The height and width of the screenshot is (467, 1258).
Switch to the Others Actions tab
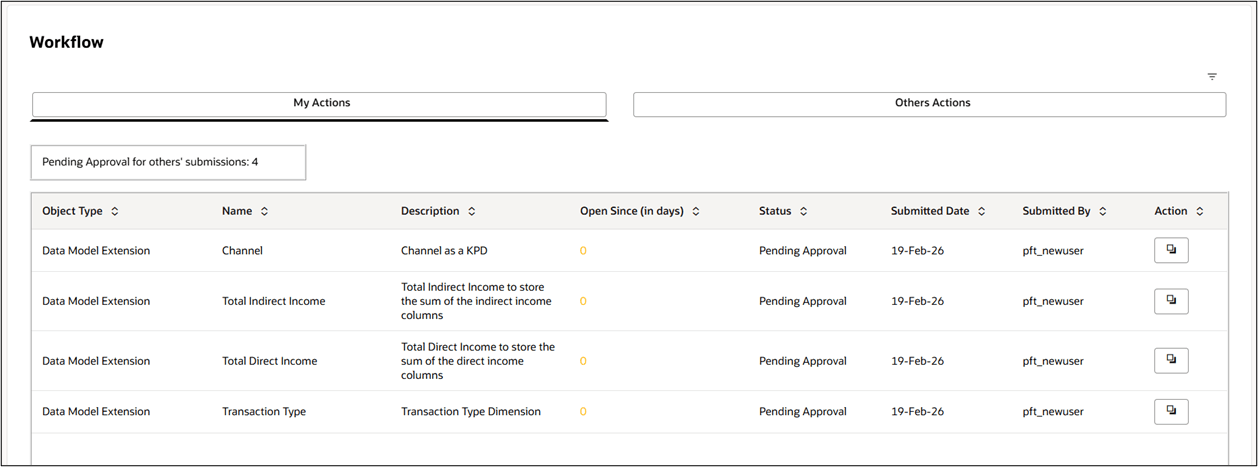pos(929,104)
